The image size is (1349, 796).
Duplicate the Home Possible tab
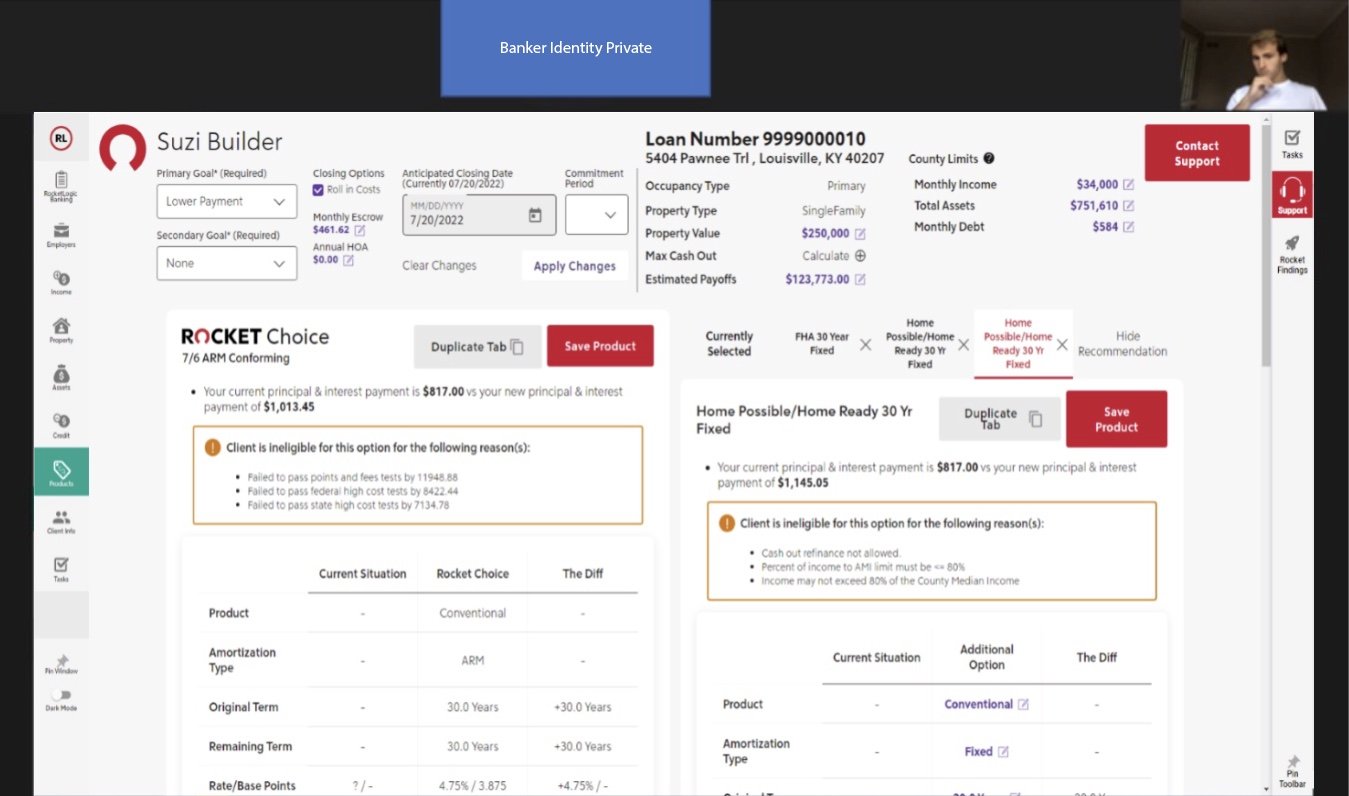click(x=999, y=419)
